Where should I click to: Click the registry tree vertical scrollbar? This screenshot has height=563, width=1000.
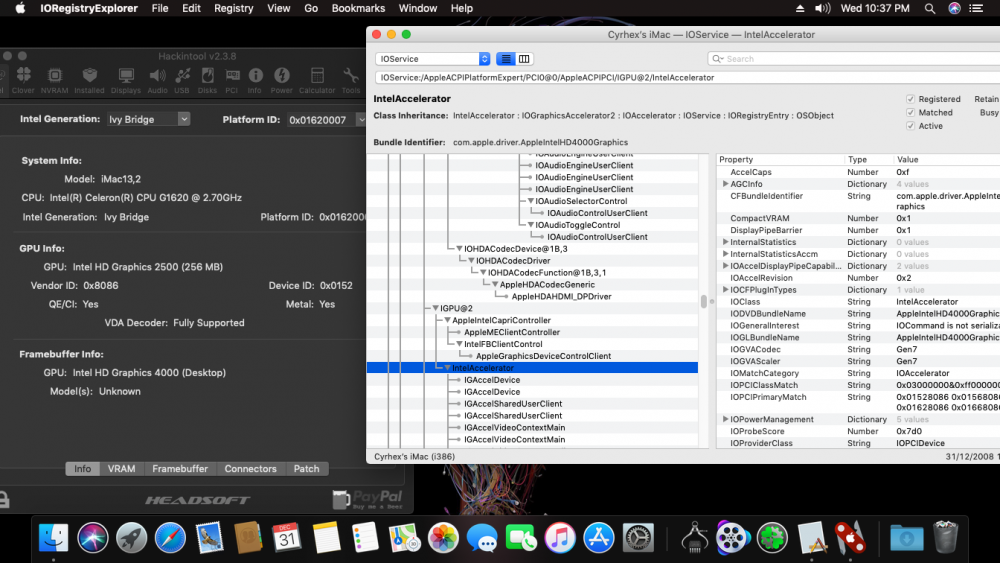(703, 301)
